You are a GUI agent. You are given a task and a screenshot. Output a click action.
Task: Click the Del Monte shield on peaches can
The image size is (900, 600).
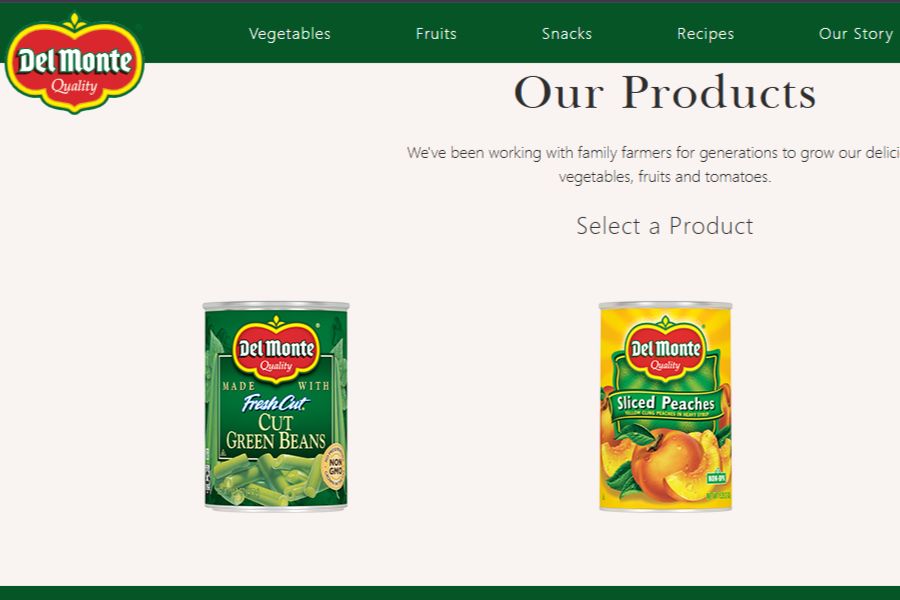point(666,349)
